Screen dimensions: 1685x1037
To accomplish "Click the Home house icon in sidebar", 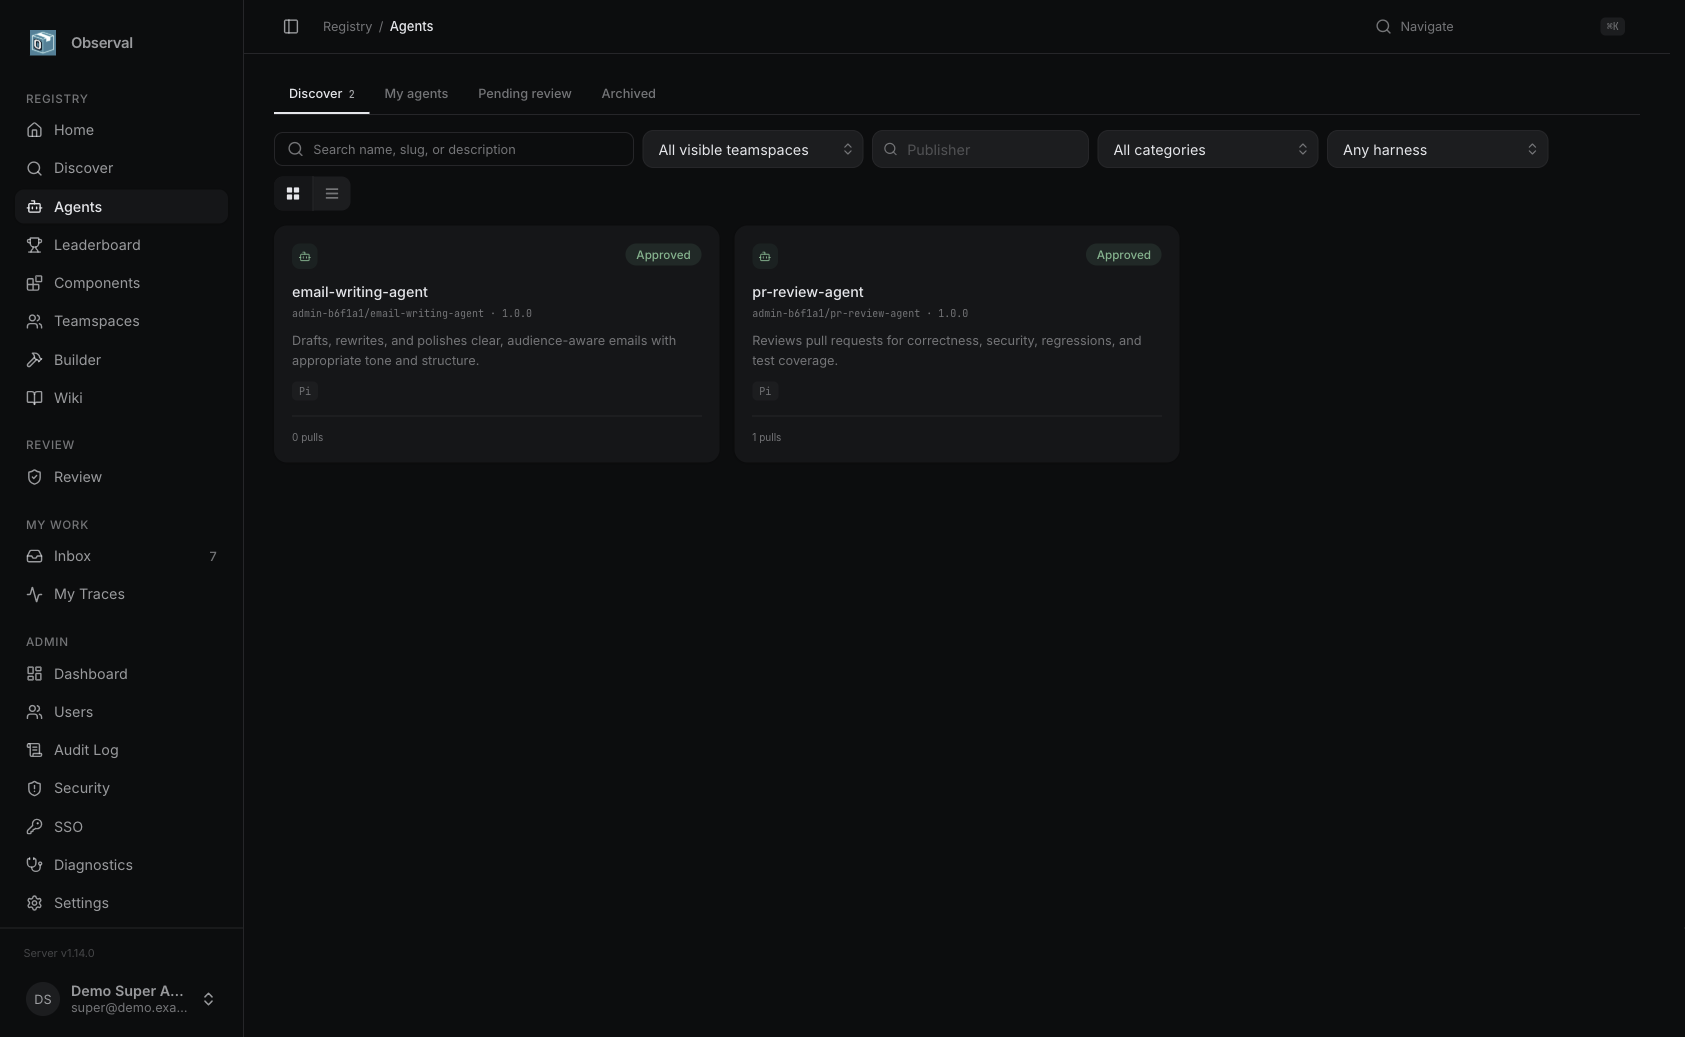I will (34, 130).
